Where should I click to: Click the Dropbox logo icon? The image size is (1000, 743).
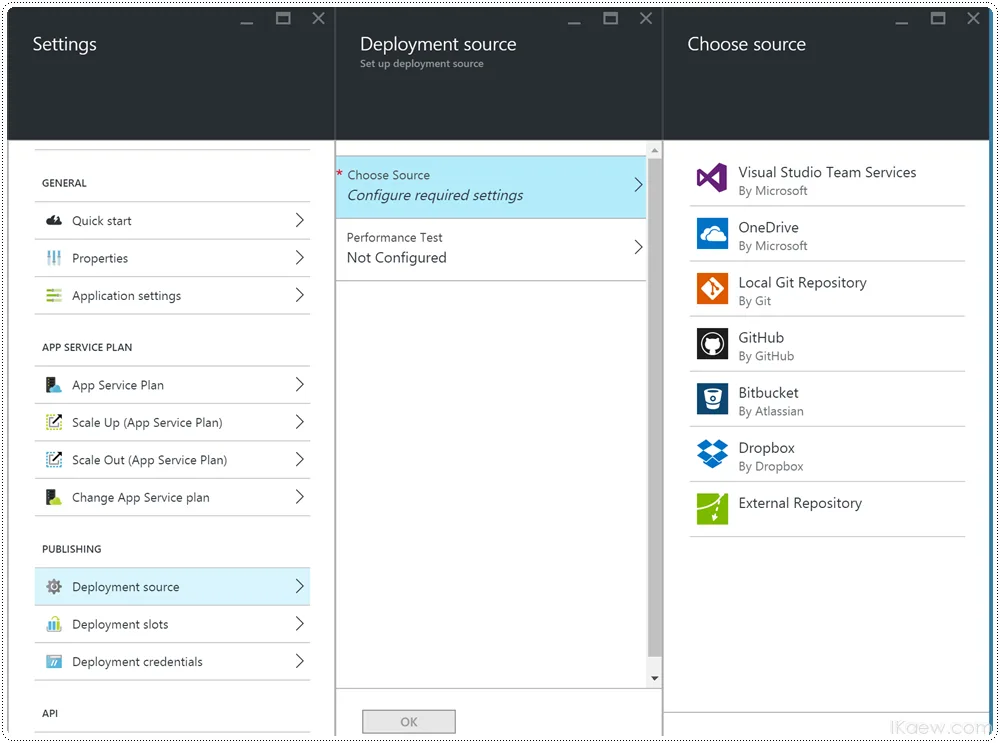(712, 454)
